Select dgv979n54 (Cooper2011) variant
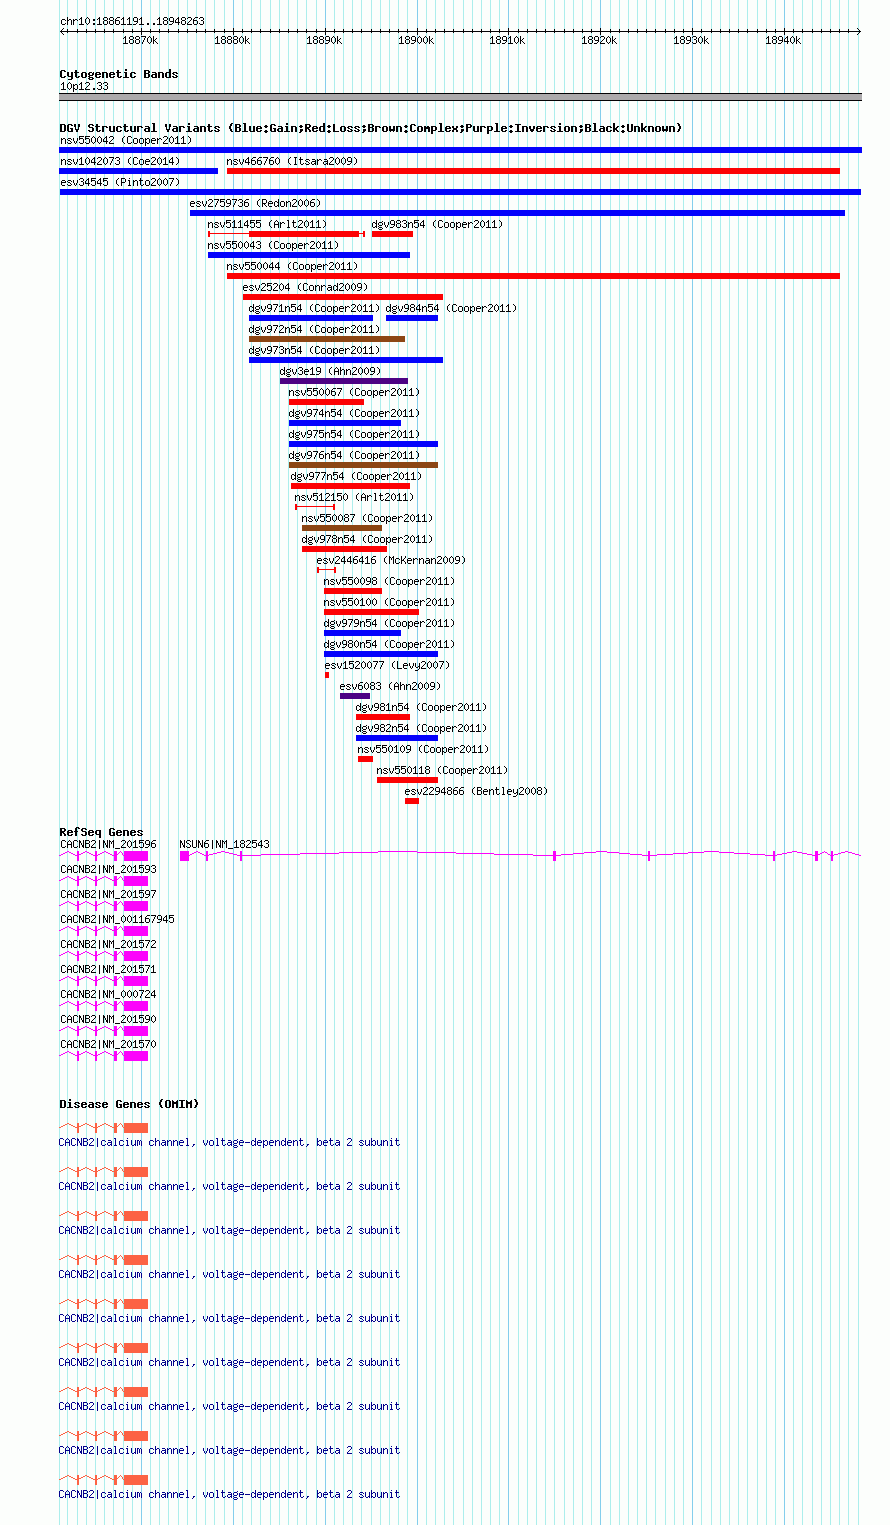The image size is (890, 1525). tap(362, 633)
